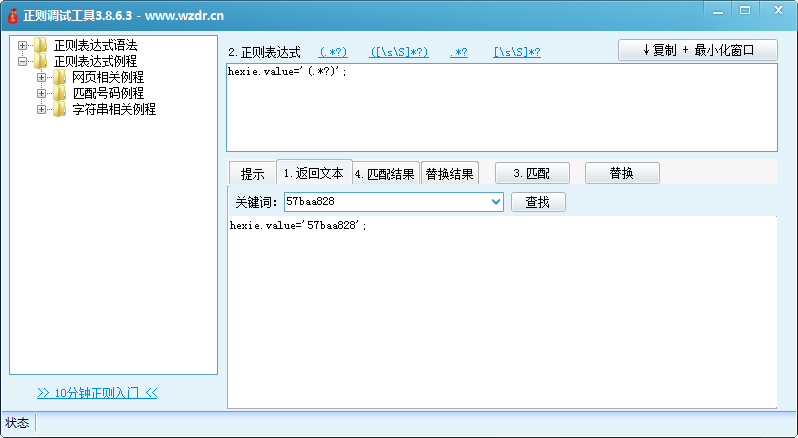Expand the 正则表达式语法 tree node
The image size is (798, 438).
pyautogui.click(x=23, y=46)
